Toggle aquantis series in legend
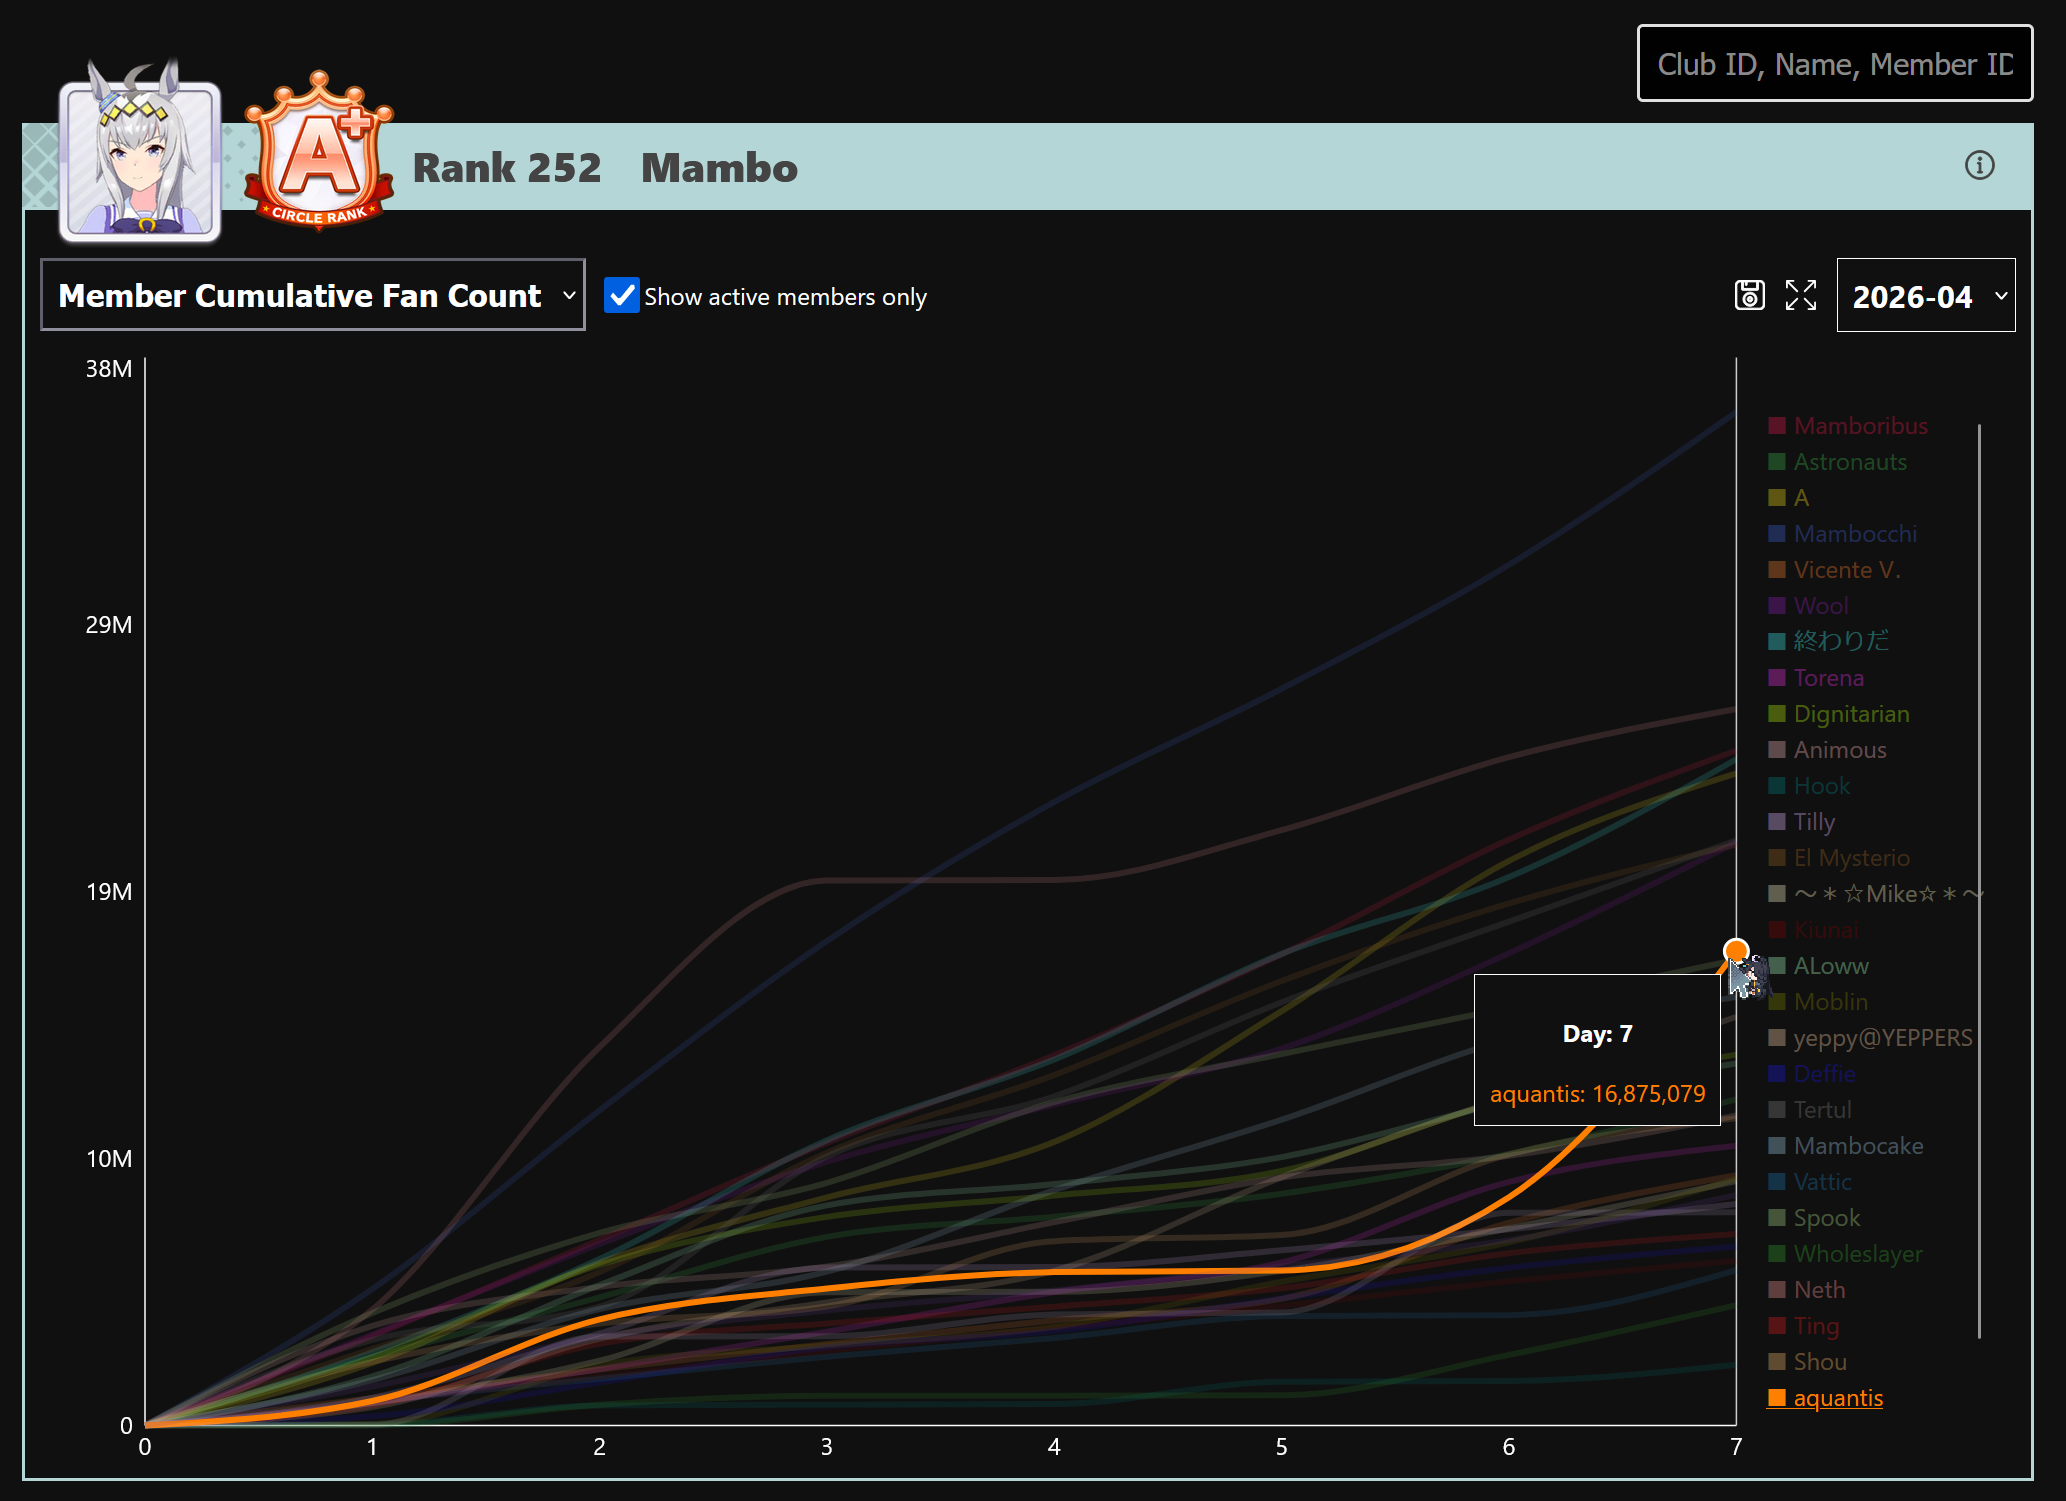2066x1501 pixels. tap(1837, 1398)
